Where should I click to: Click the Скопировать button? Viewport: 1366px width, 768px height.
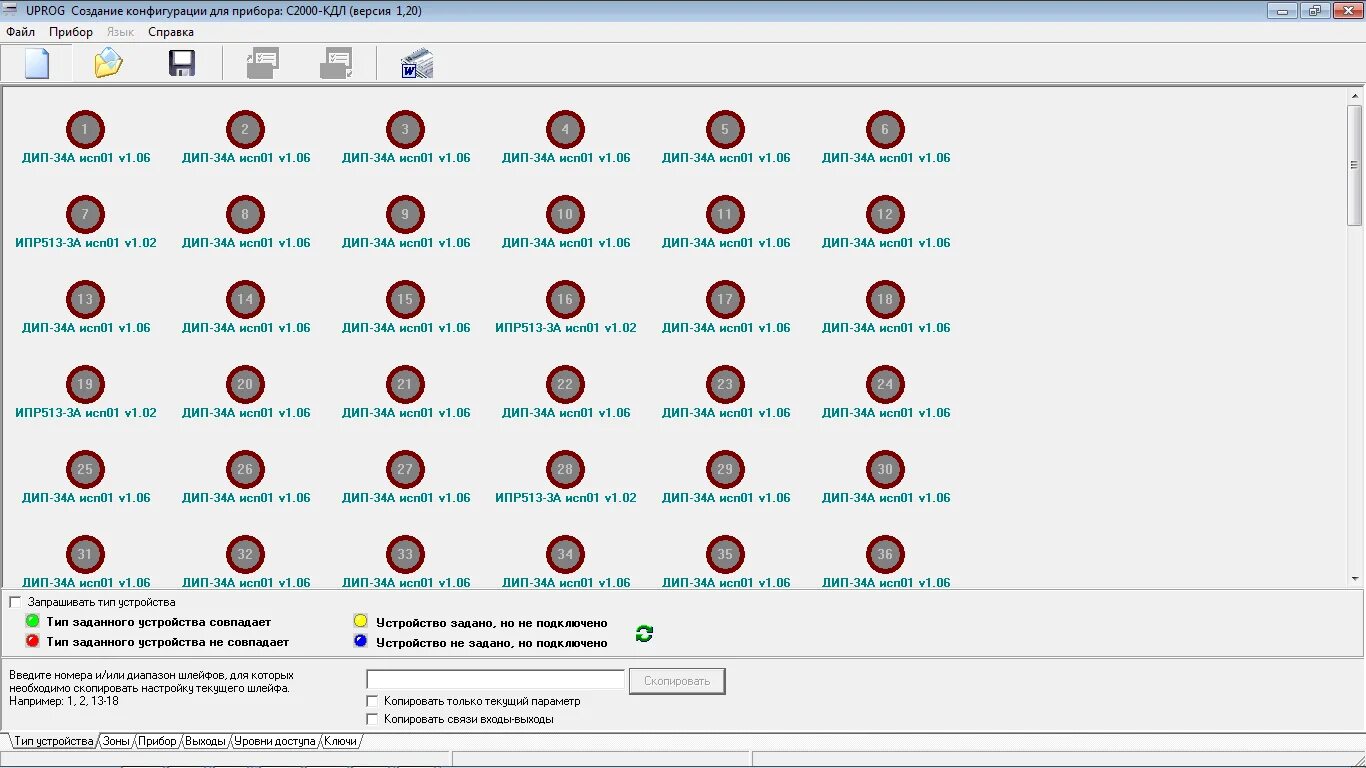pos(677,681)
